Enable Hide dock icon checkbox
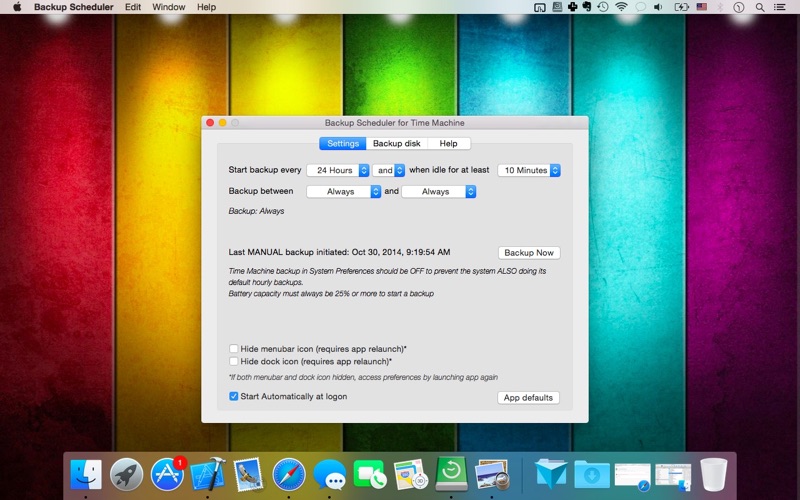The image size is (800, 500). click(234, 361)
